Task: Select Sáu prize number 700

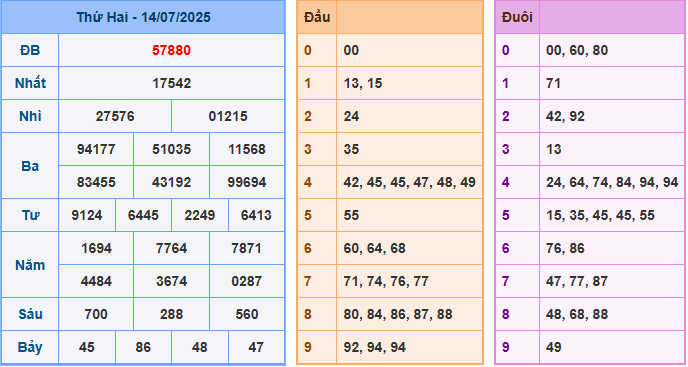Action: 96,314
